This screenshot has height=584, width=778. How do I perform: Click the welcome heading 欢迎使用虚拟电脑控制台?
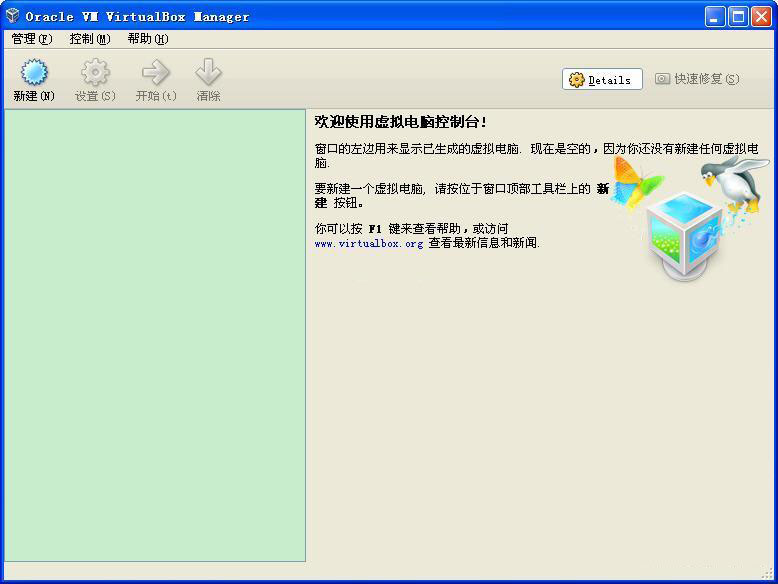400,122
